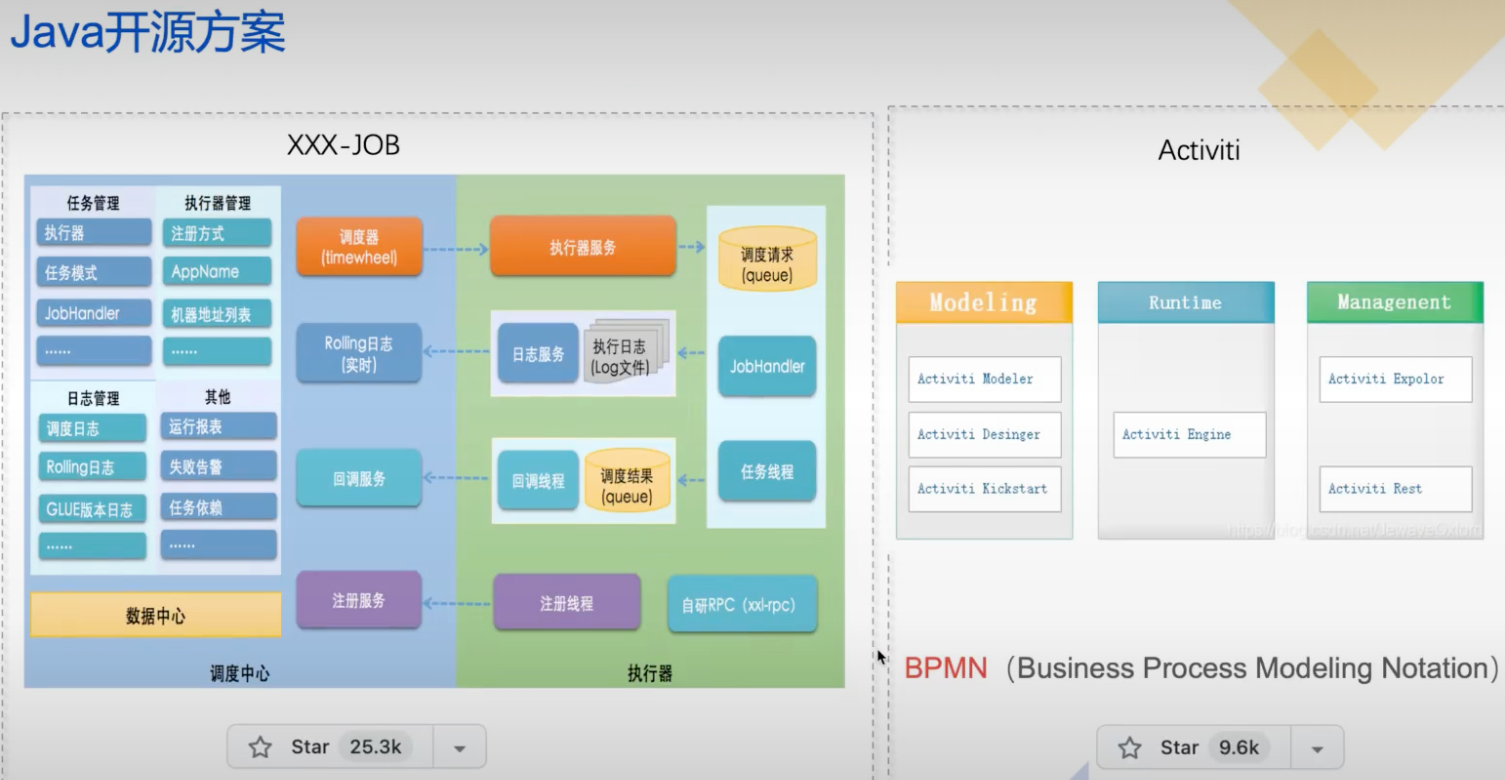Viewport: 1505px width, 780px height.
Task: Click the red BPMN text
Action: click(945, 668)
